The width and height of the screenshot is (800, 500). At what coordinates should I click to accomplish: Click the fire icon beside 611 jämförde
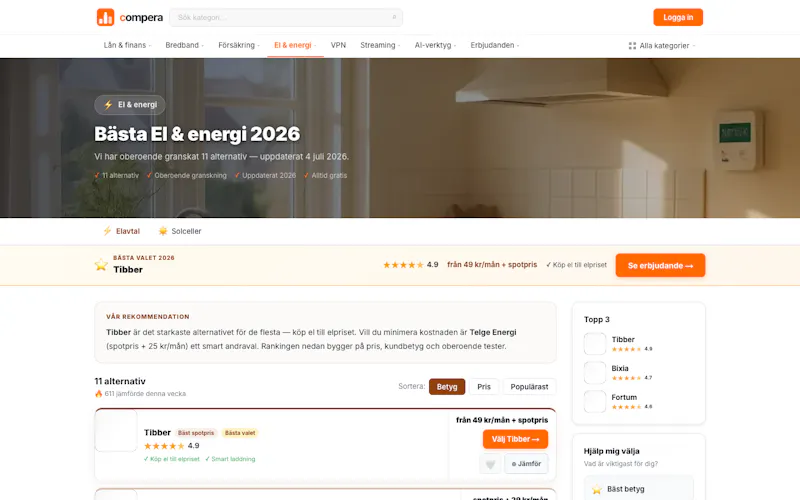[98, 393]
